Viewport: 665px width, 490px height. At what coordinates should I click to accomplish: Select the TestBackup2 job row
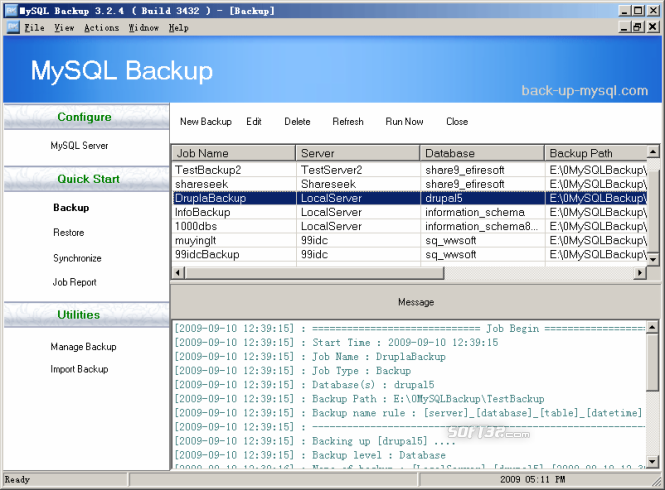click(x=409, y=170)
